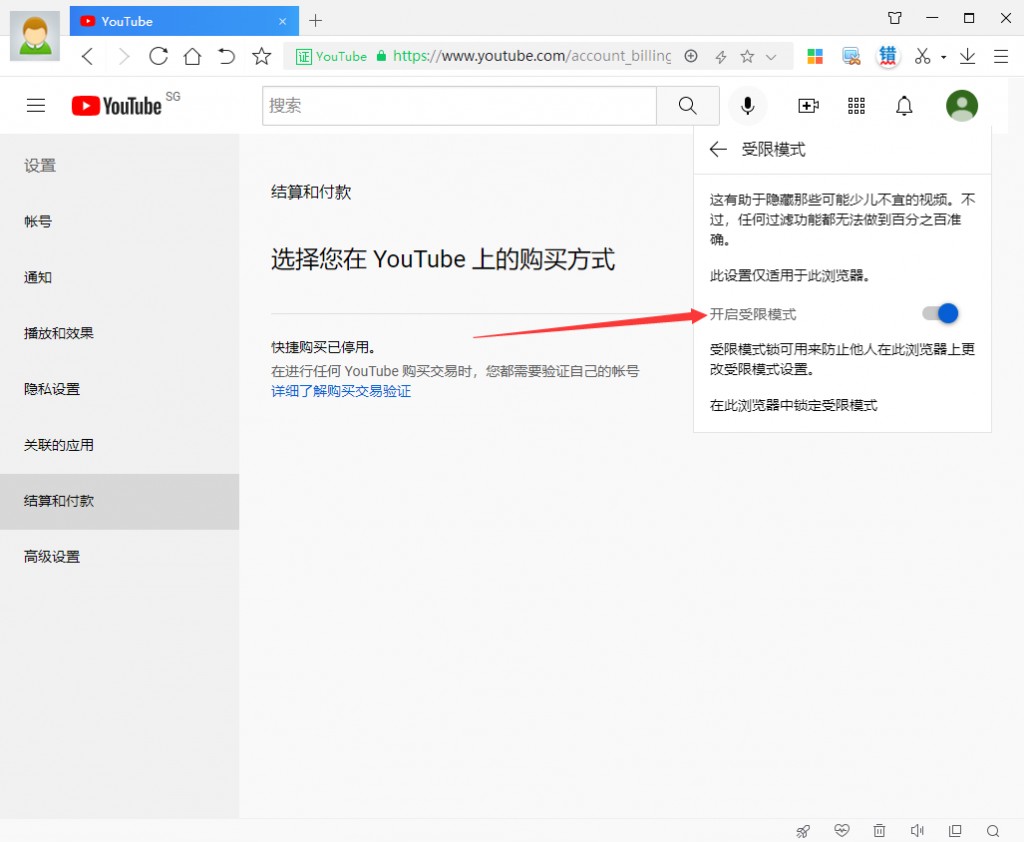1024x842 pixels.
Task: Click the status bar window icon
Action: [955, 830]
